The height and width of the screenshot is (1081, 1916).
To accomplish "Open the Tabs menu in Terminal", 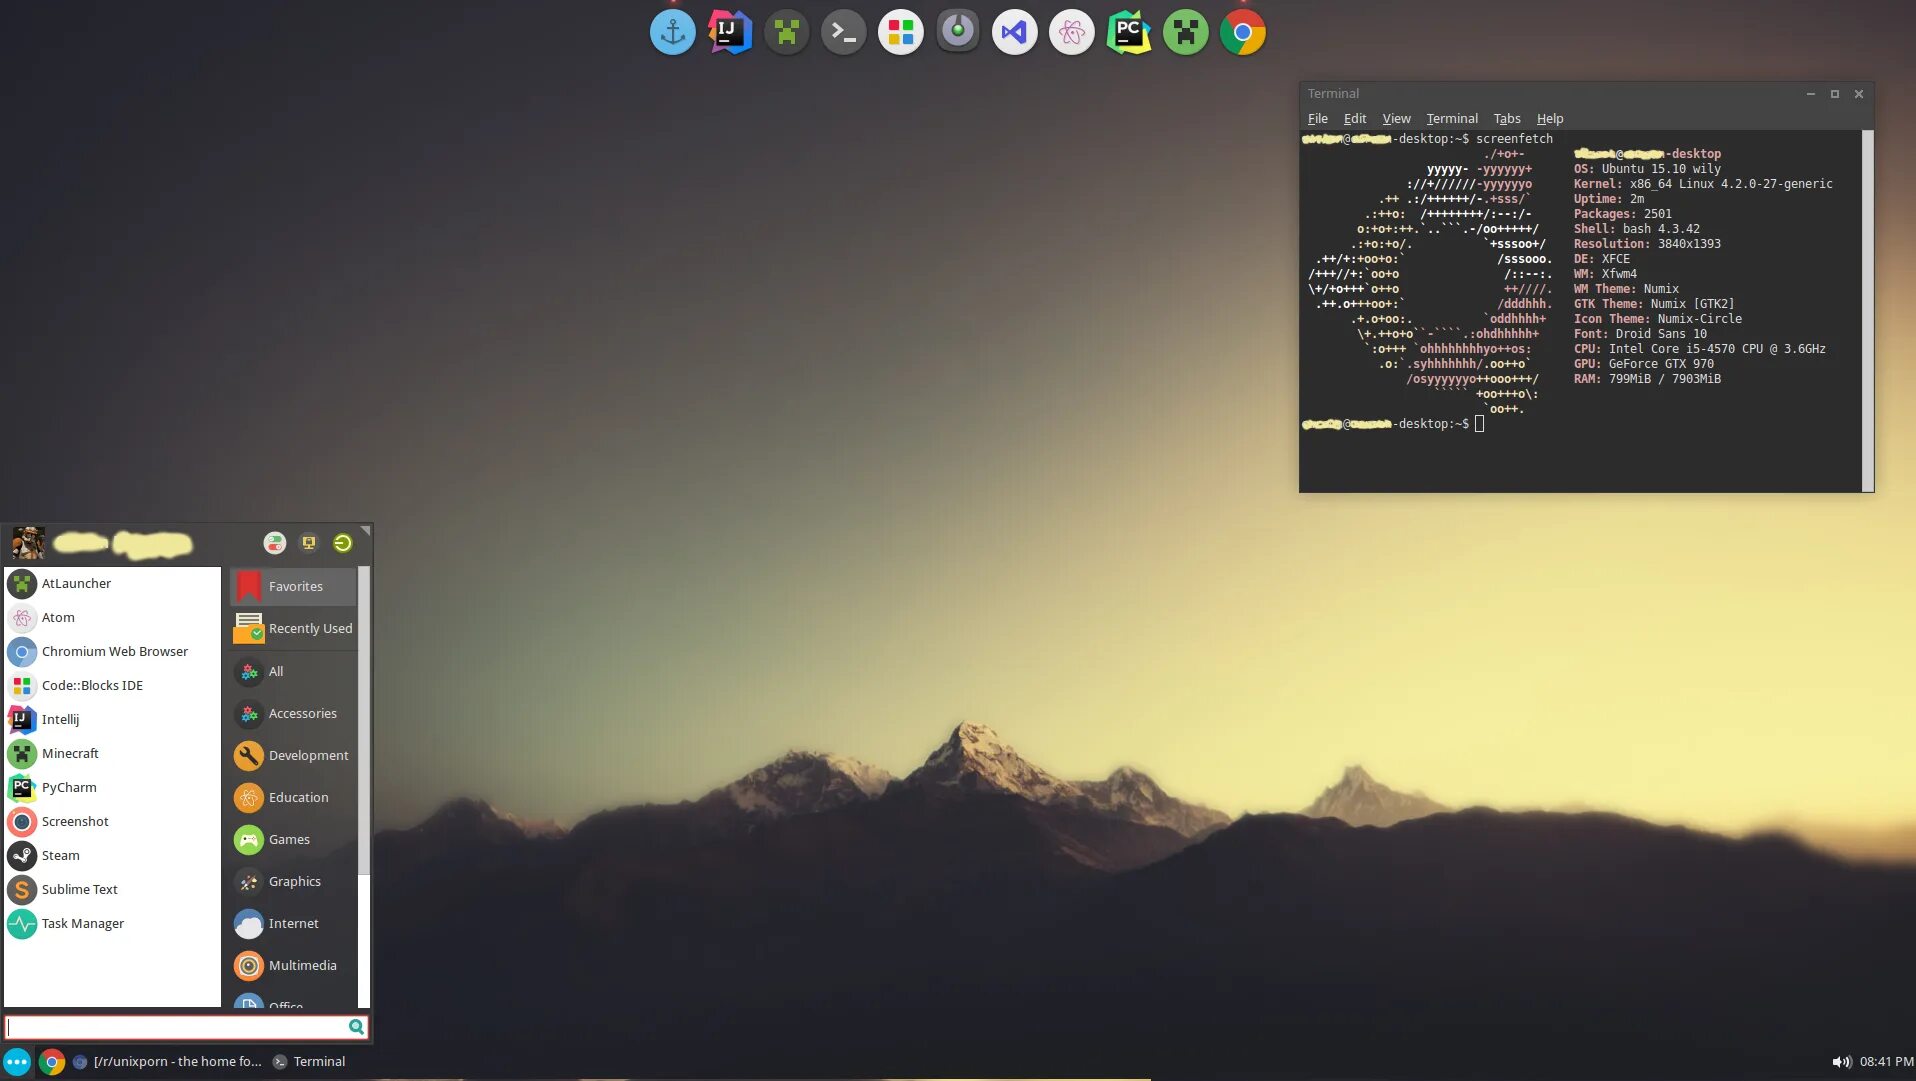I will pos(1507,119).
